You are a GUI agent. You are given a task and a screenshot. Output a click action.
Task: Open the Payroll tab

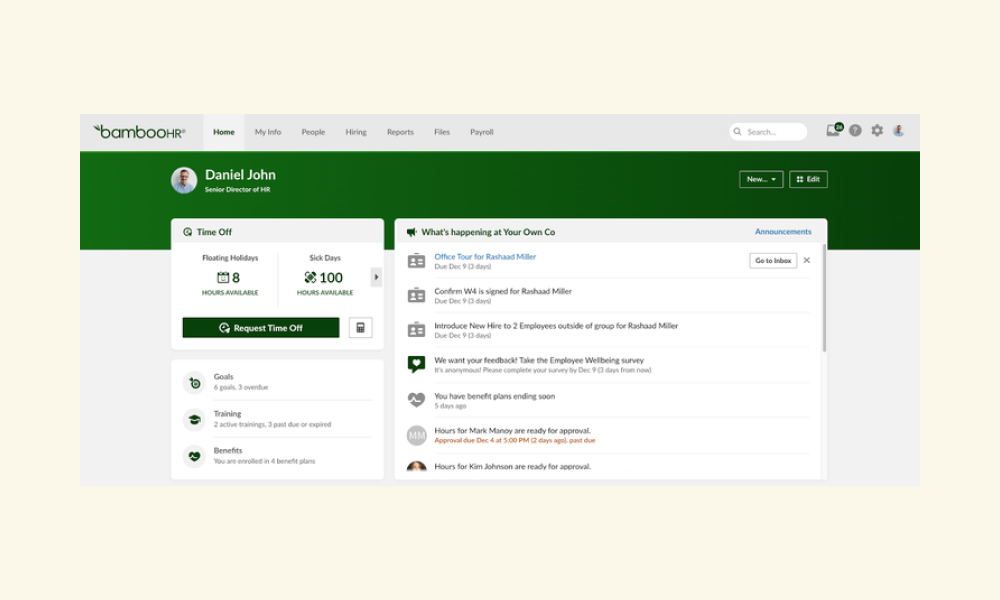point(482,132)
